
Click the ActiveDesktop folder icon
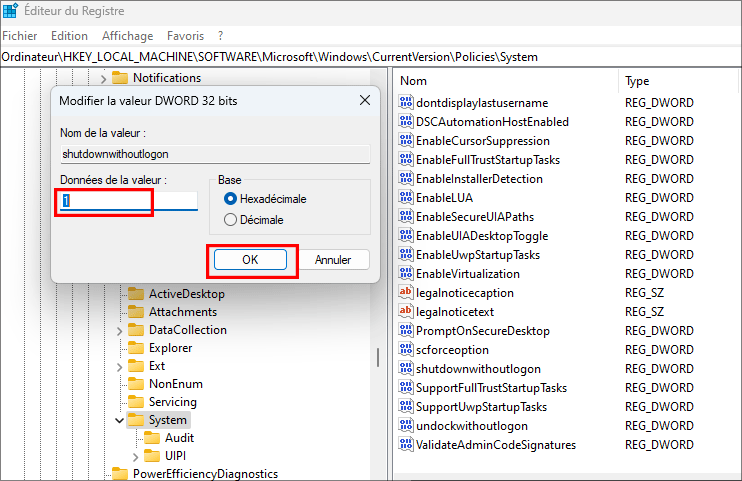tap(137, 294)
